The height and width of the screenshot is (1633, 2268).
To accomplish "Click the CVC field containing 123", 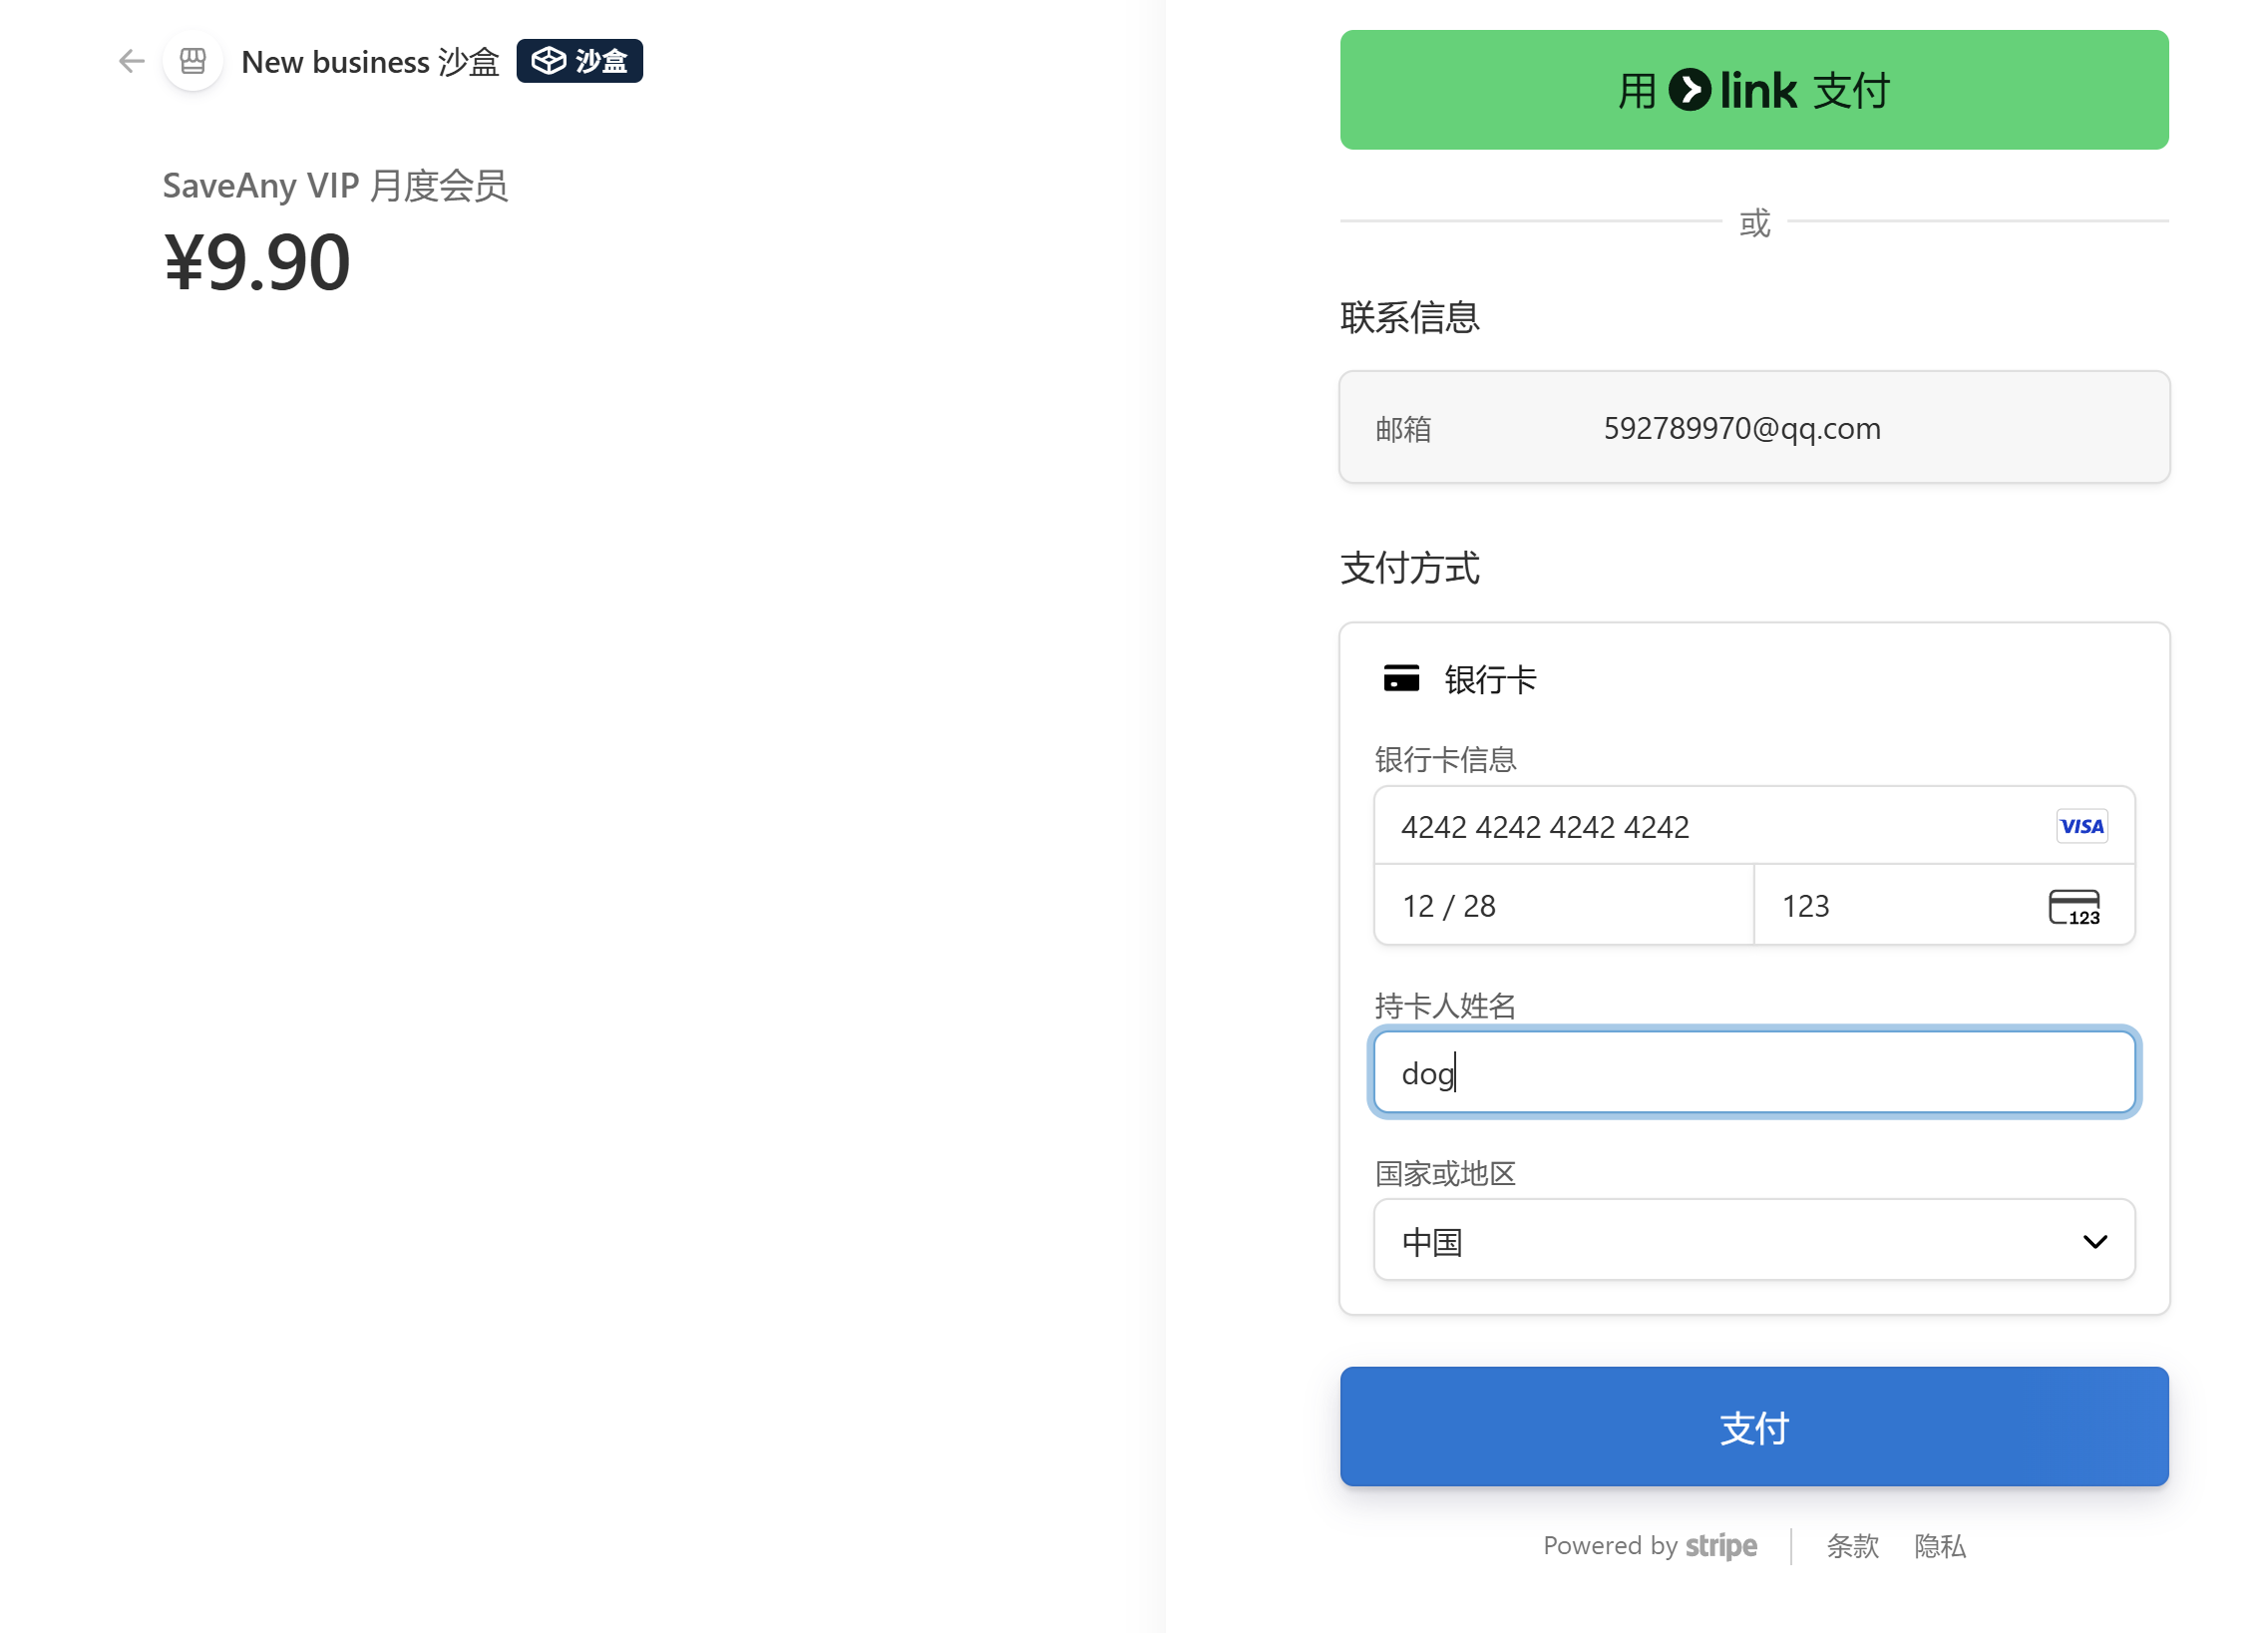I will tap(1890, 906).
